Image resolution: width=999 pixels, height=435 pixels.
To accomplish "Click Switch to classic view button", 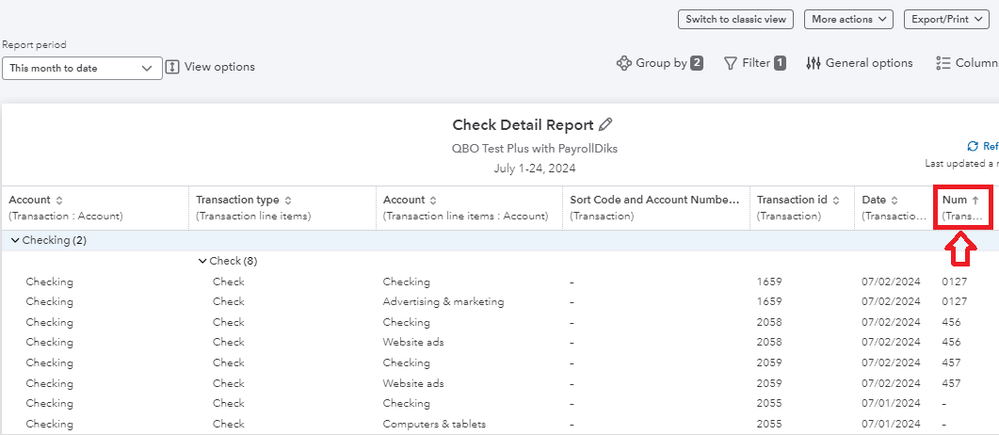I will pyautogui.click(x=735, y=19).
